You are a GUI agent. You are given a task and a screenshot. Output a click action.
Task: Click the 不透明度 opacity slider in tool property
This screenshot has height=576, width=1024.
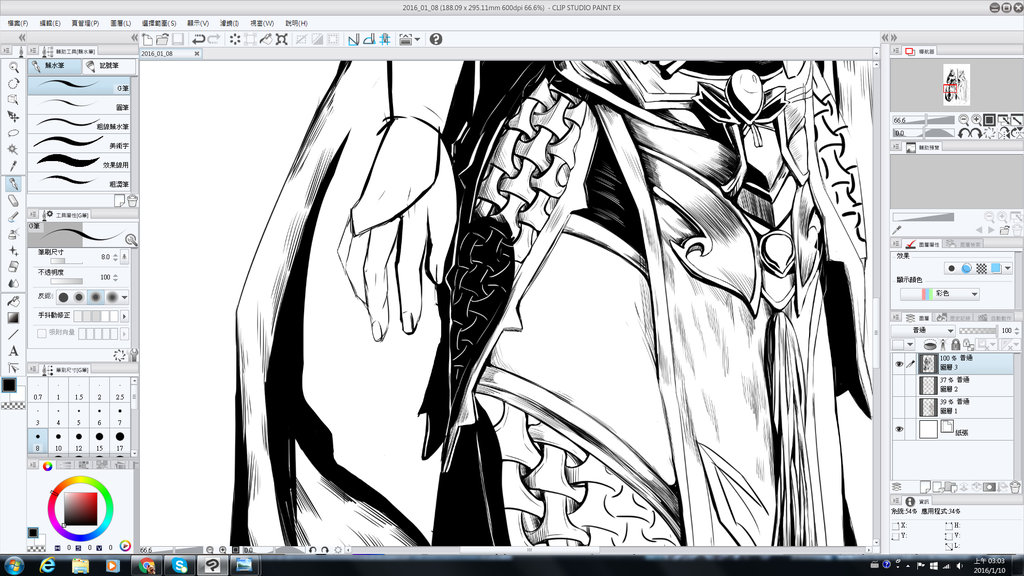(67, 281)
